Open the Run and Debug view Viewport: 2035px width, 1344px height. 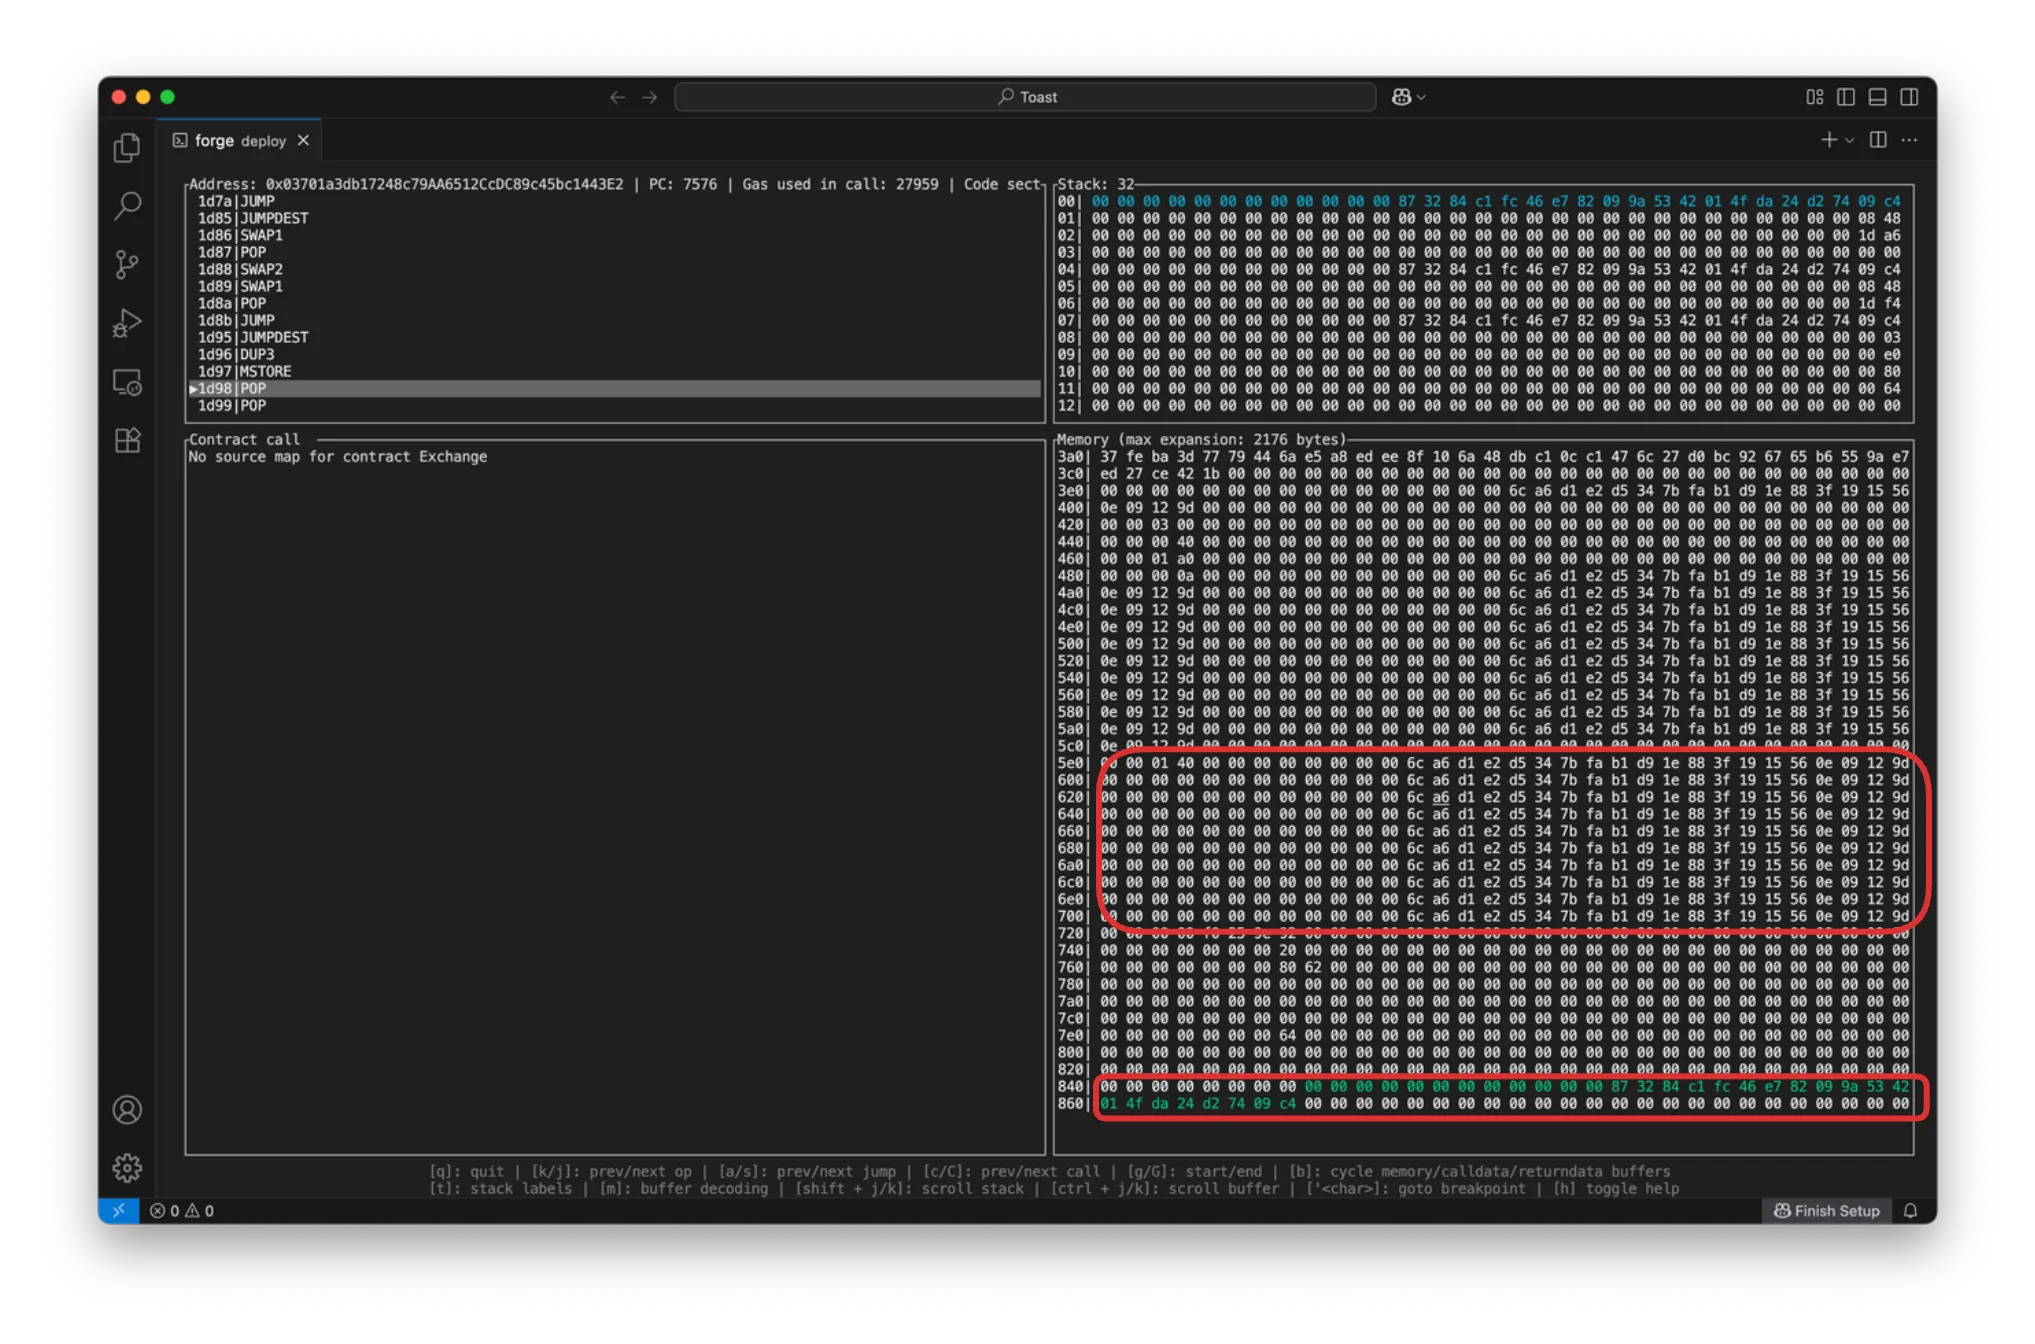coord(127,323)
